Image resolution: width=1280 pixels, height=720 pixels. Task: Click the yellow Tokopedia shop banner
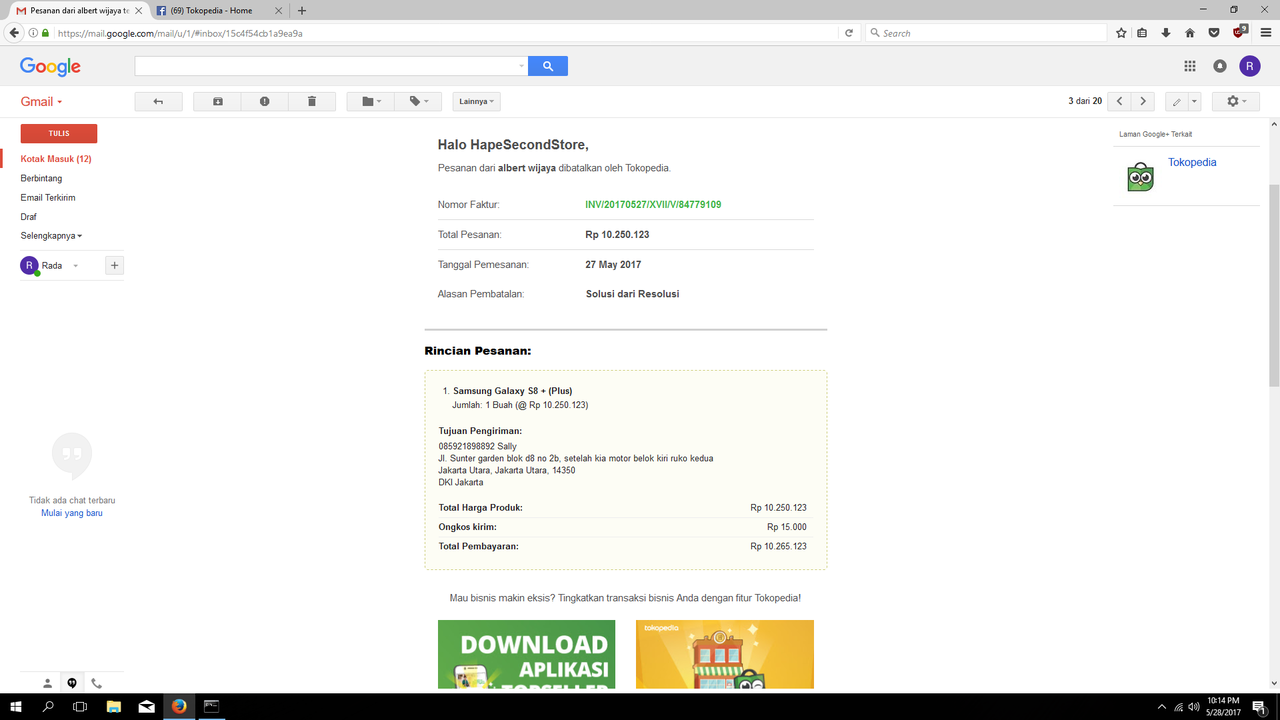(725, 654)
